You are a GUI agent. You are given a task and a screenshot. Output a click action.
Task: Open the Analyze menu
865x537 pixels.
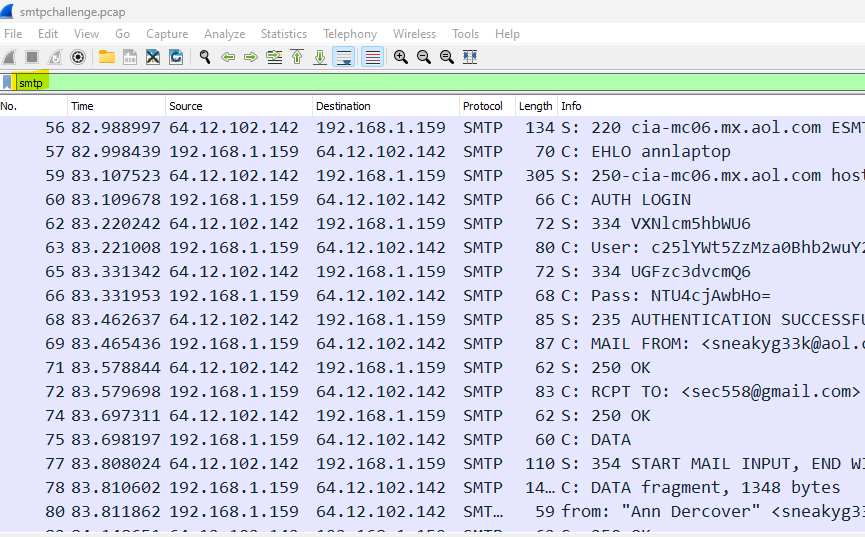pyautogui.click(x=225, y=34)
